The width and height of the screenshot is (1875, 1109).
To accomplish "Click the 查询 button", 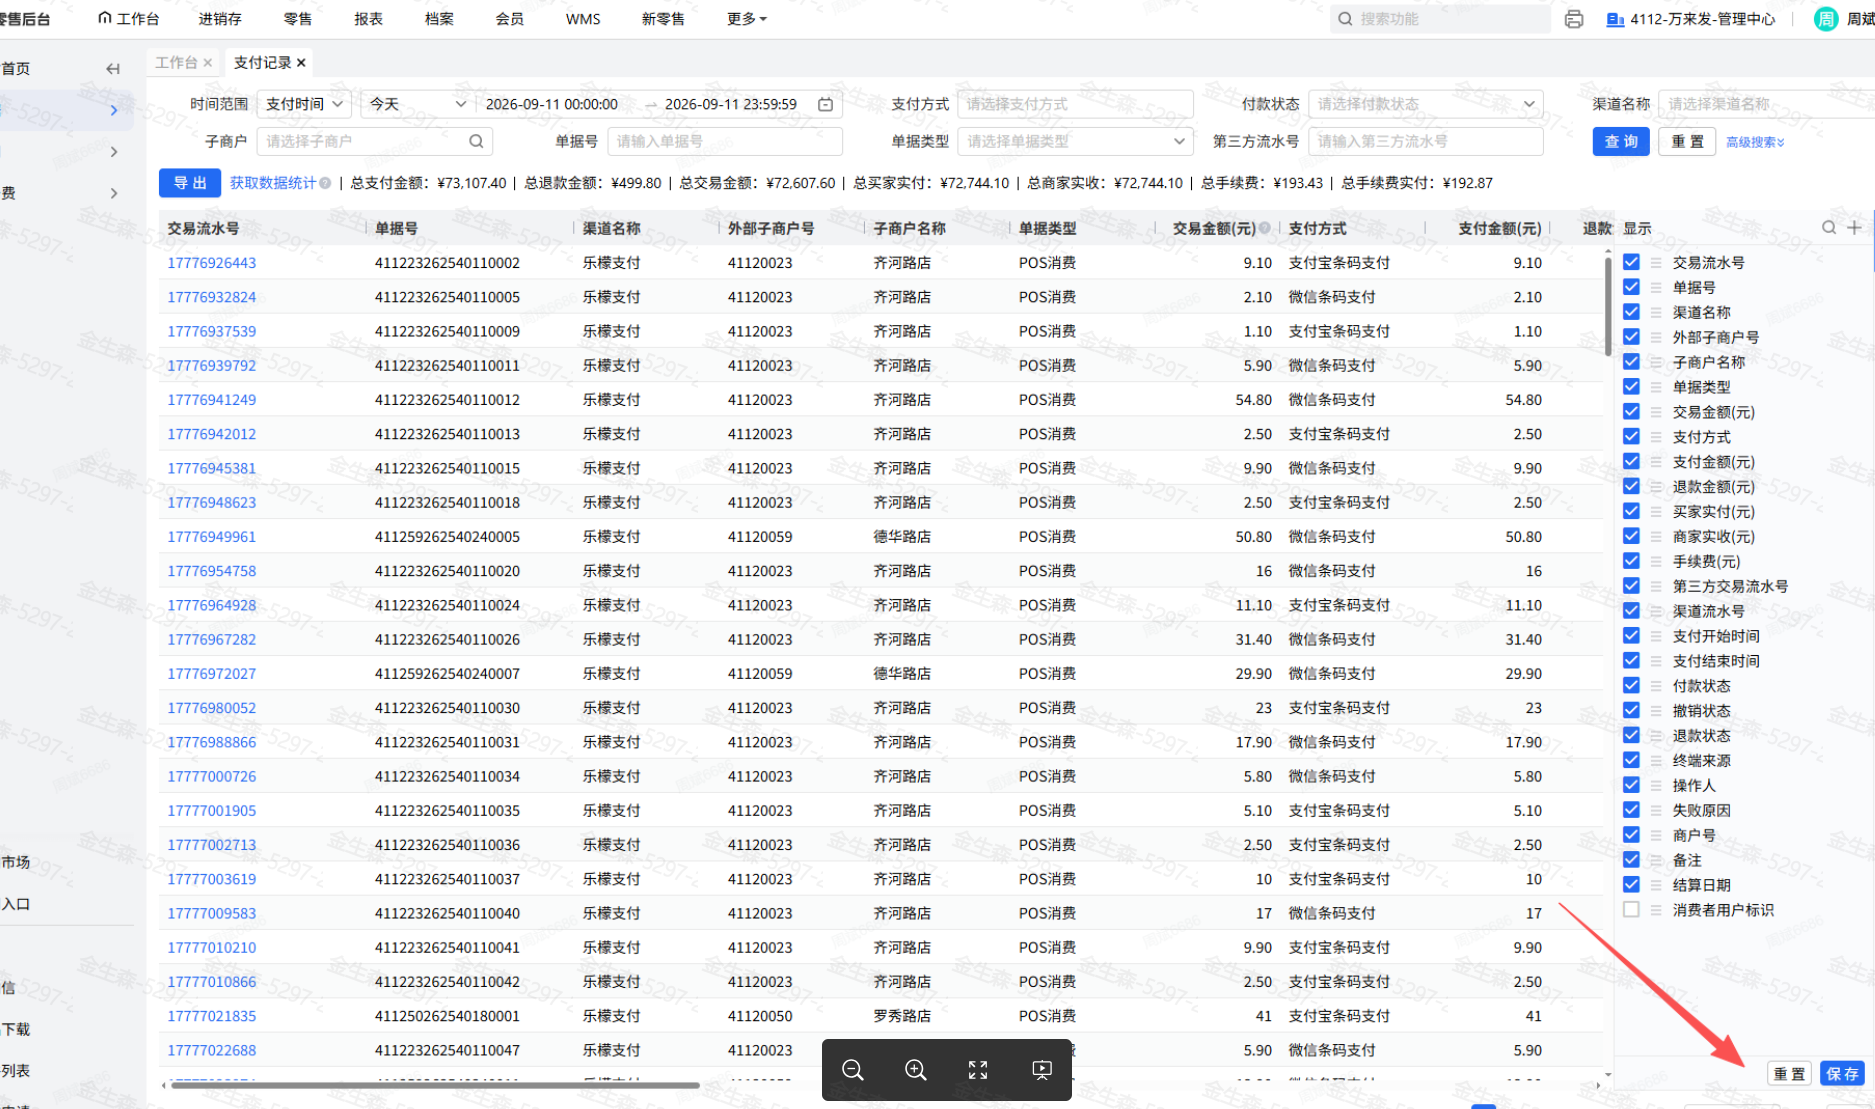I will [1620, 141].
